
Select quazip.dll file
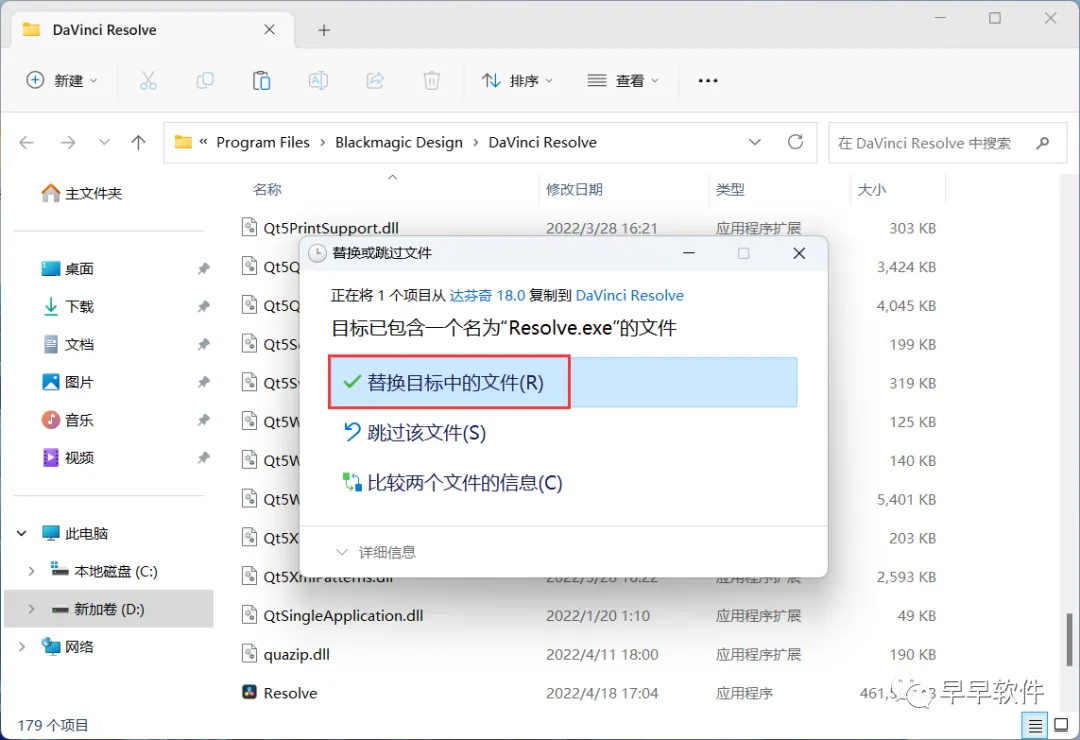point(296,654)
